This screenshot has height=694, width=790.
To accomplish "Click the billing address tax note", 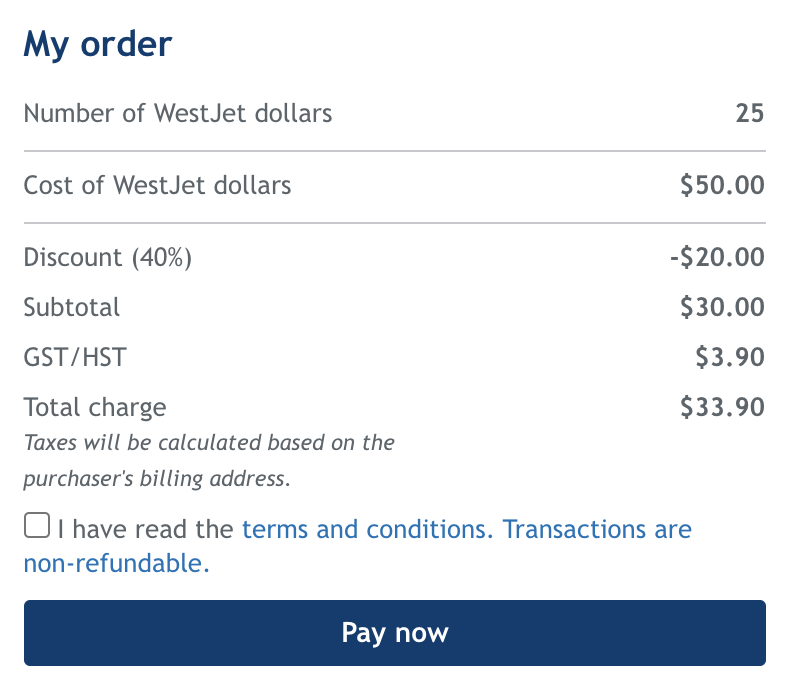I will point(208,460).
